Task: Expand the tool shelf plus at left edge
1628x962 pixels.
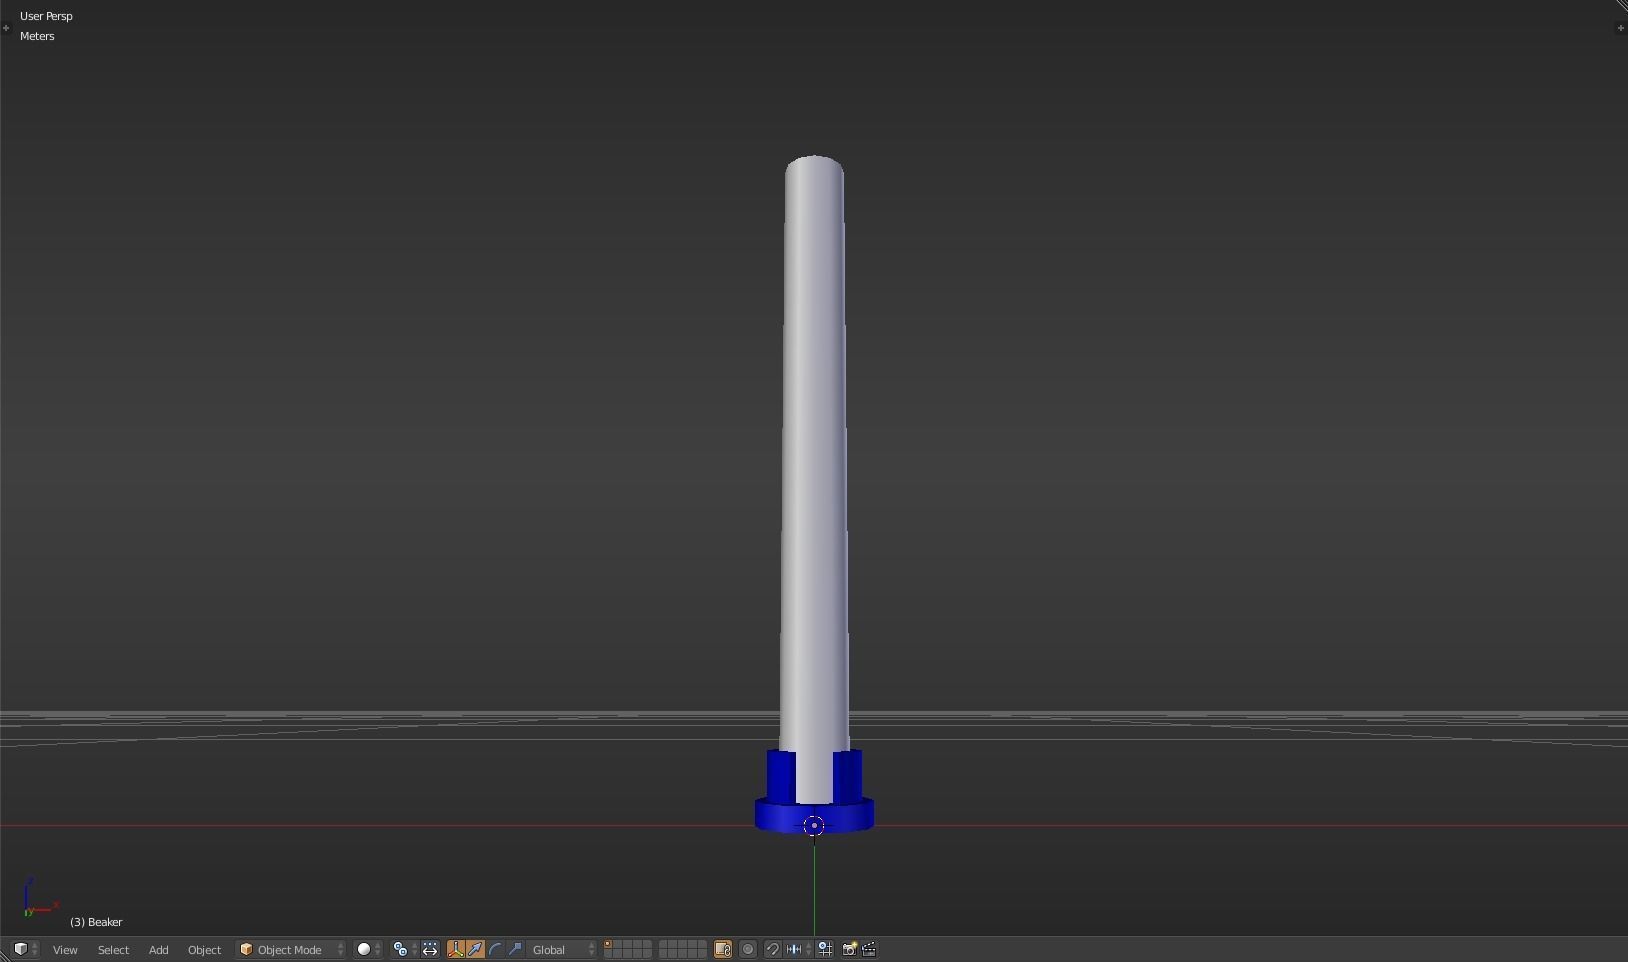Action: click(6, 28)
